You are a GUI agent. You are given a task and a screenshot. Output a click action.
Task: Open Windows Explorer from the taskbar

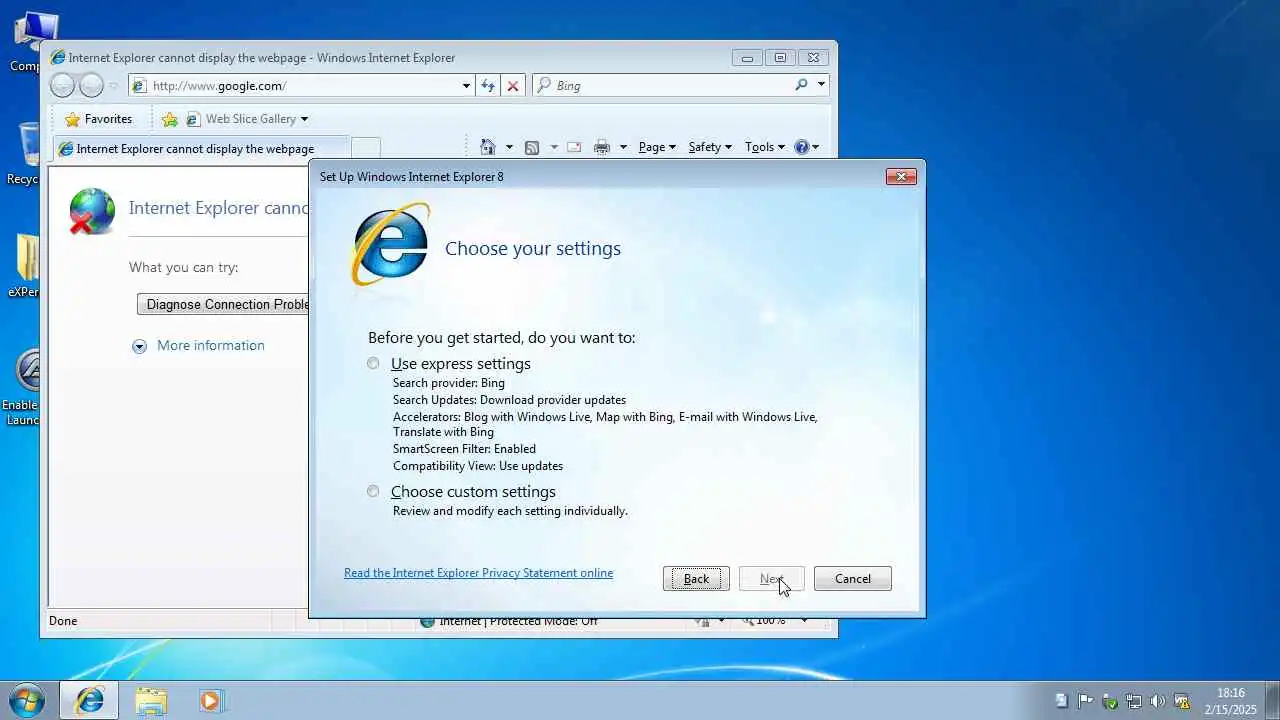(151, 701)
